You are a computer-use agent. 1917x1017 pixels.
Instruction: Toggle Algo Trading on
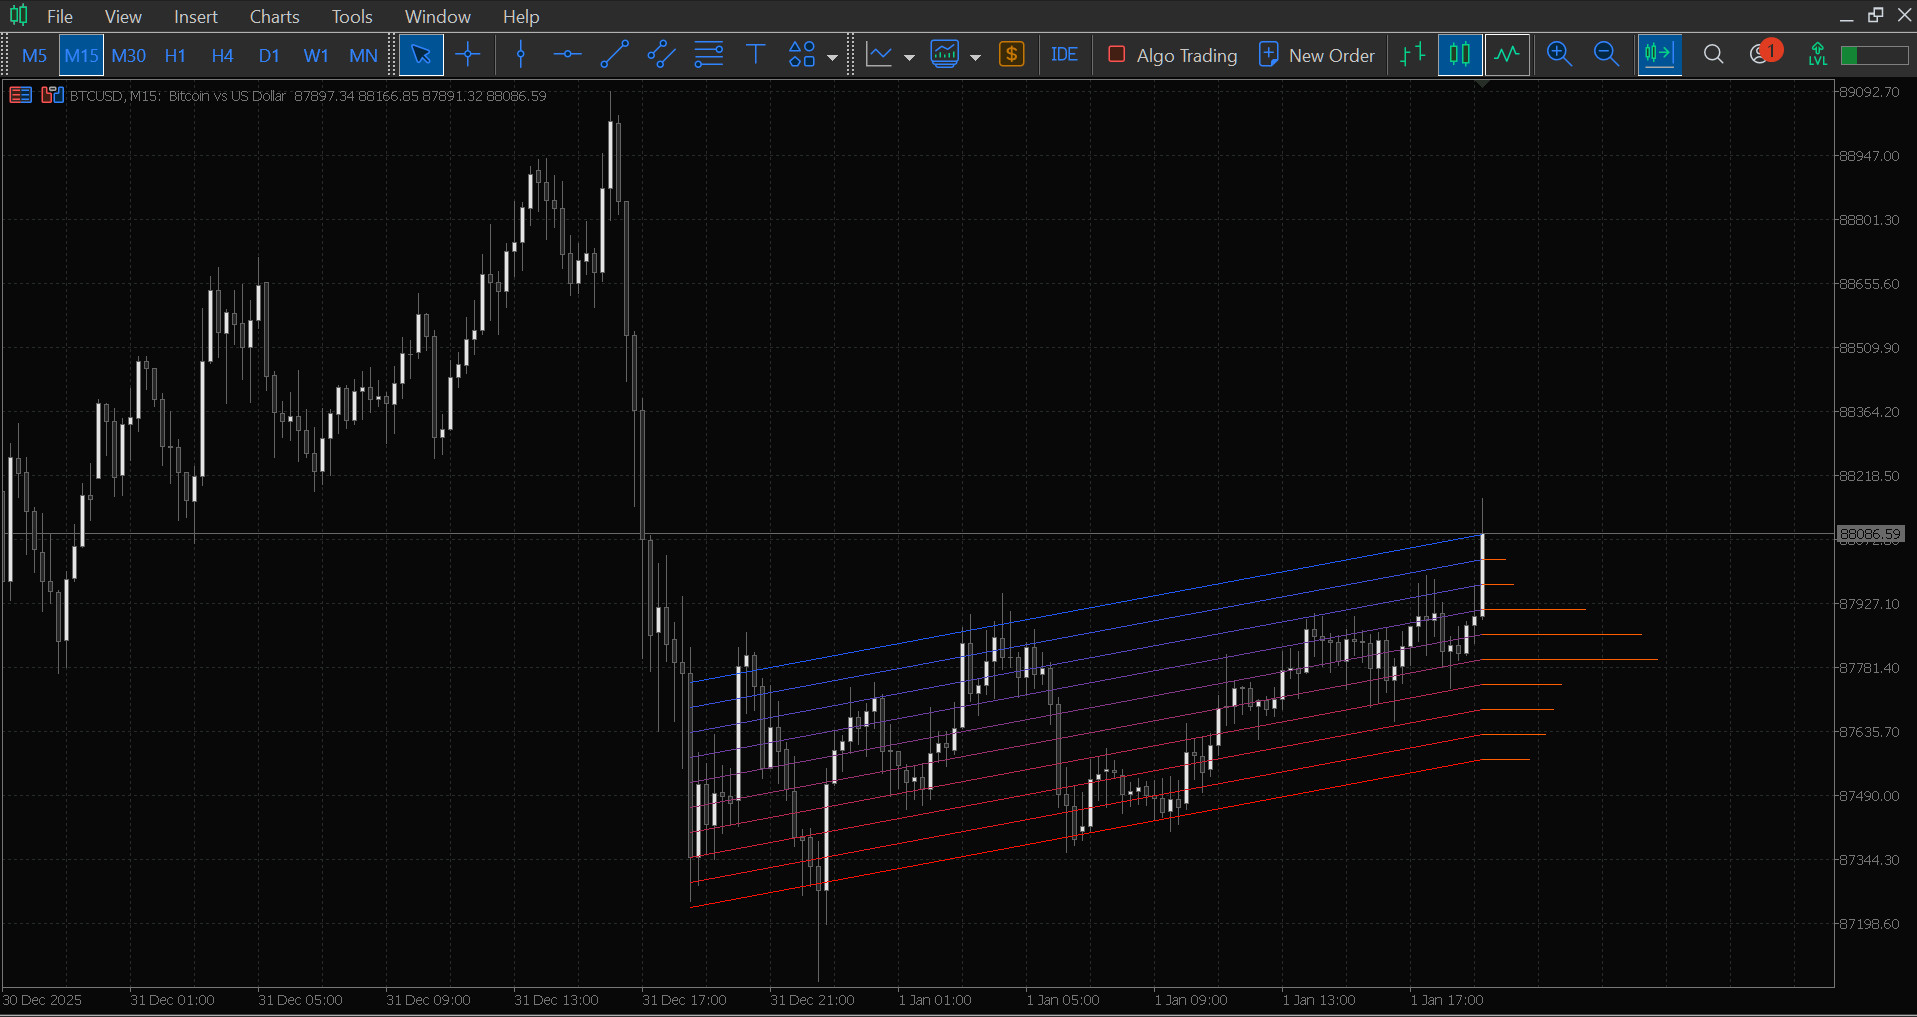coord(1173,55)
